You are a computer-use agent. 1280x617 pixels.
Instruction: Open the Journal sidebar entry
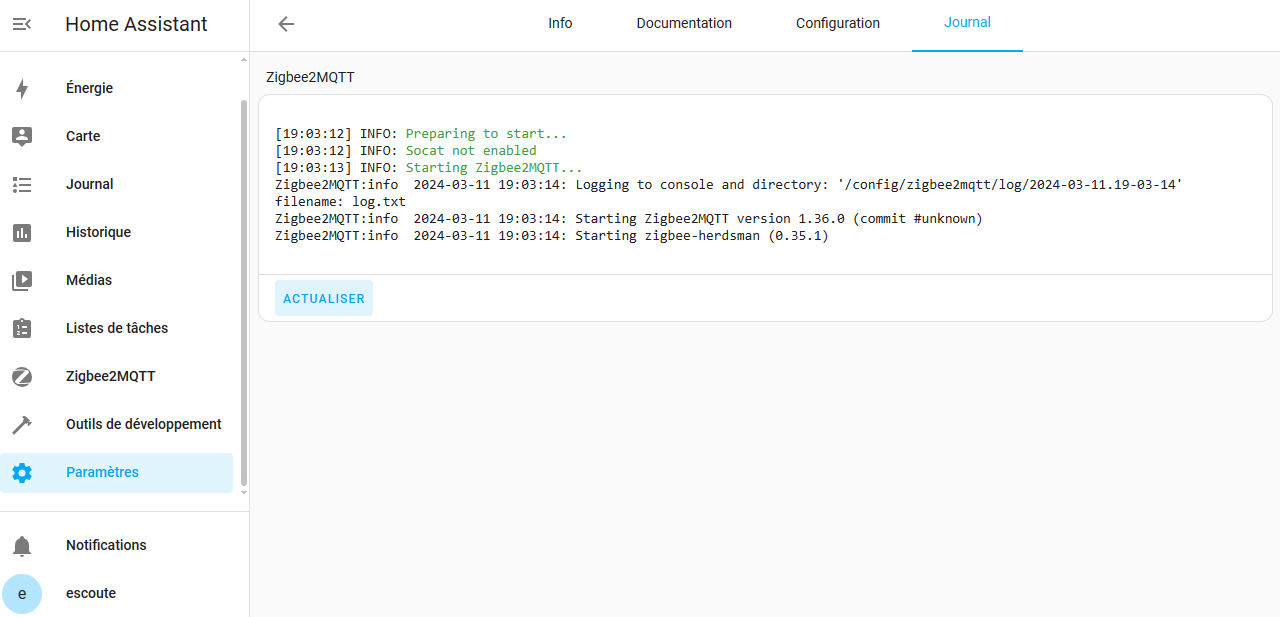[116, 184]
